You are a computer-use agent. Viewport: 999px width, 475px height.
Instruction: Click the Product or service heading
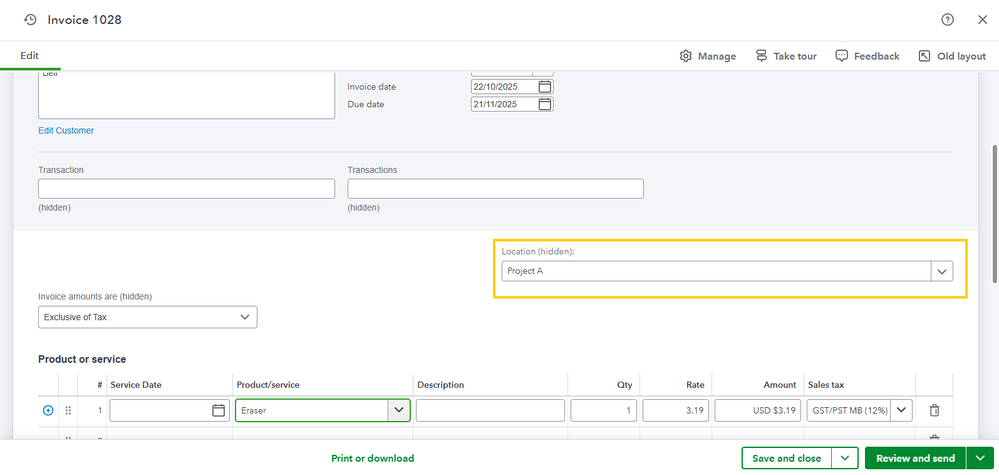coord(82,359)
